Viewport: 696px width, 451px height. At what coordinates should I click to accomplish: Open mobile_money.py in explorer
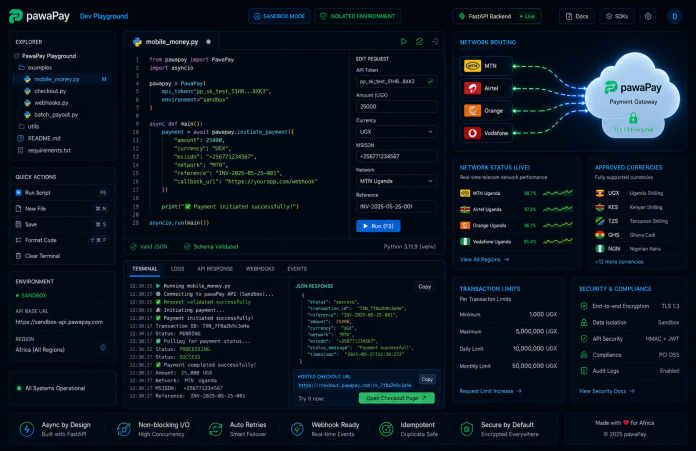62,79
